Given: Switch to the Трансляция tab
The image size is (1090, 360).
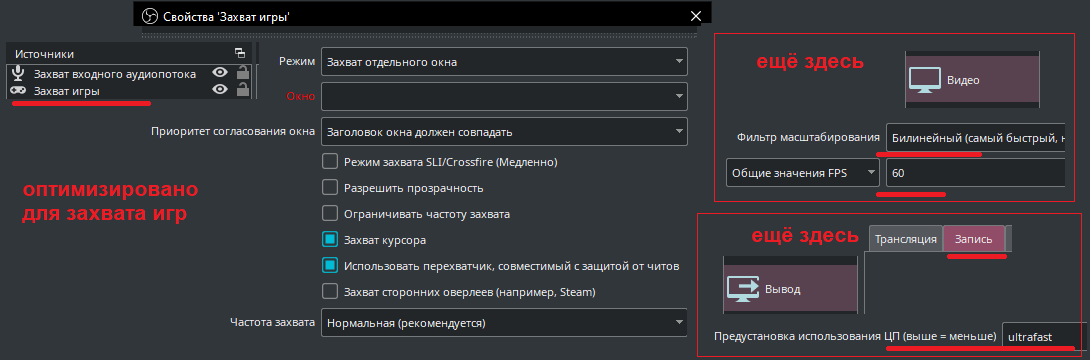Looking at the screenshot, I should coord(906,238).
